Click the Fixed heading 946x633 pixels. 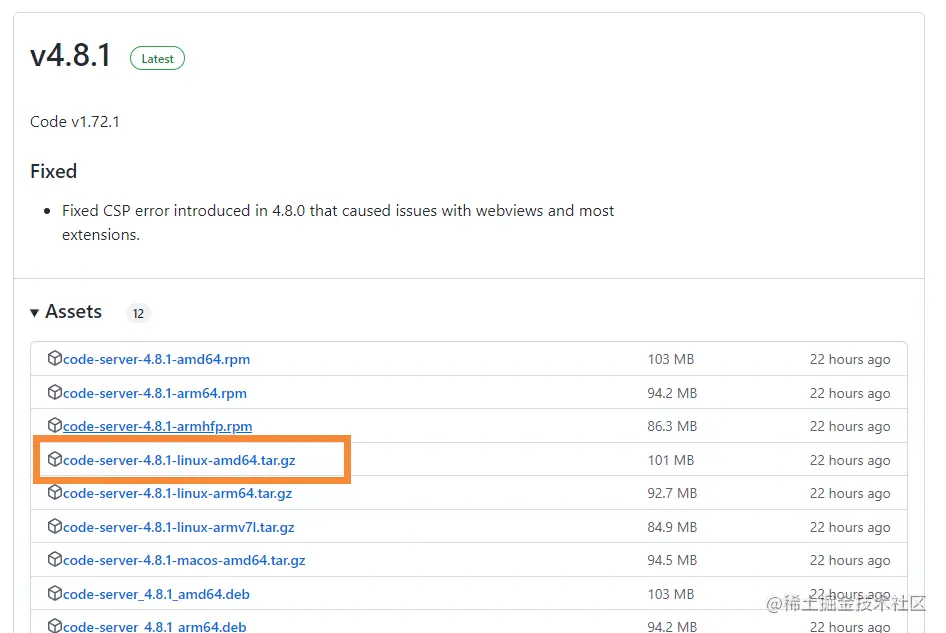(54, 171)
